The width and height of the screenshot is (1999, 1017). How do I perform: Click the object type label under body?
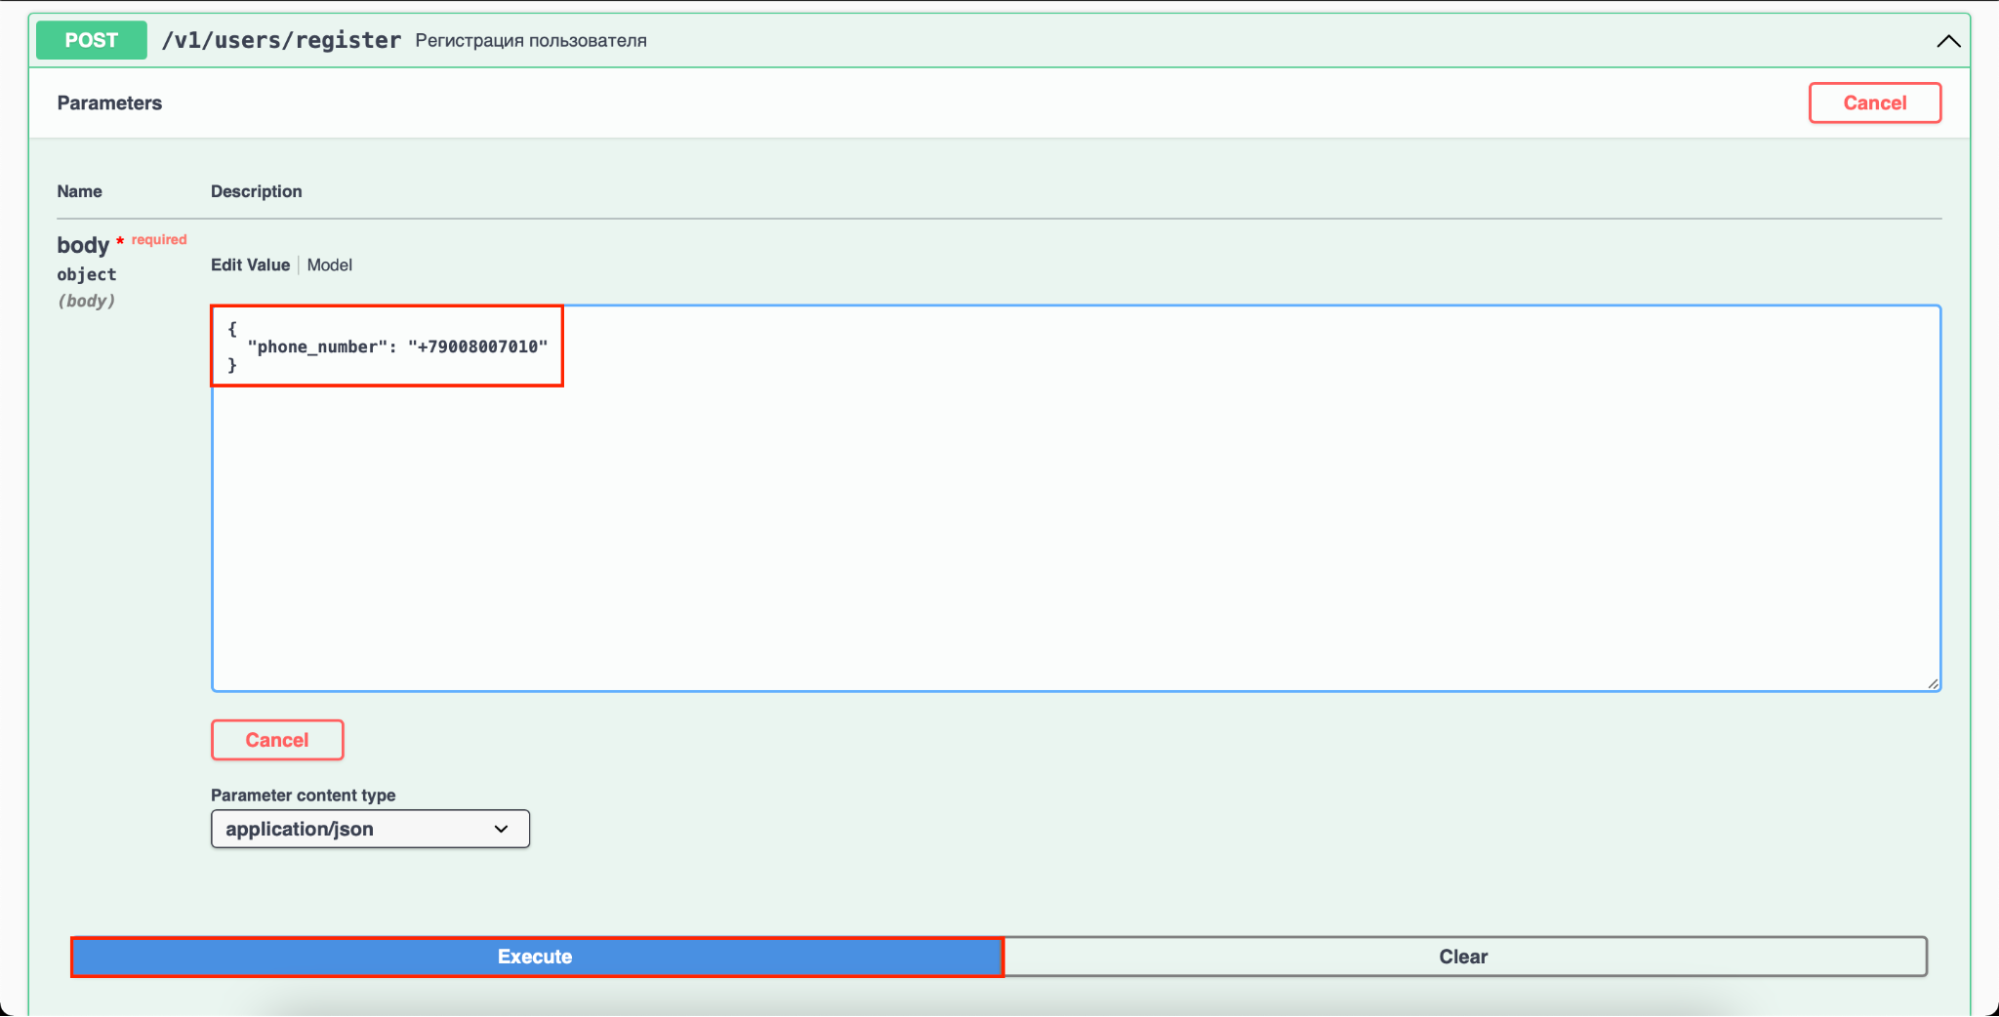[87, 274]
